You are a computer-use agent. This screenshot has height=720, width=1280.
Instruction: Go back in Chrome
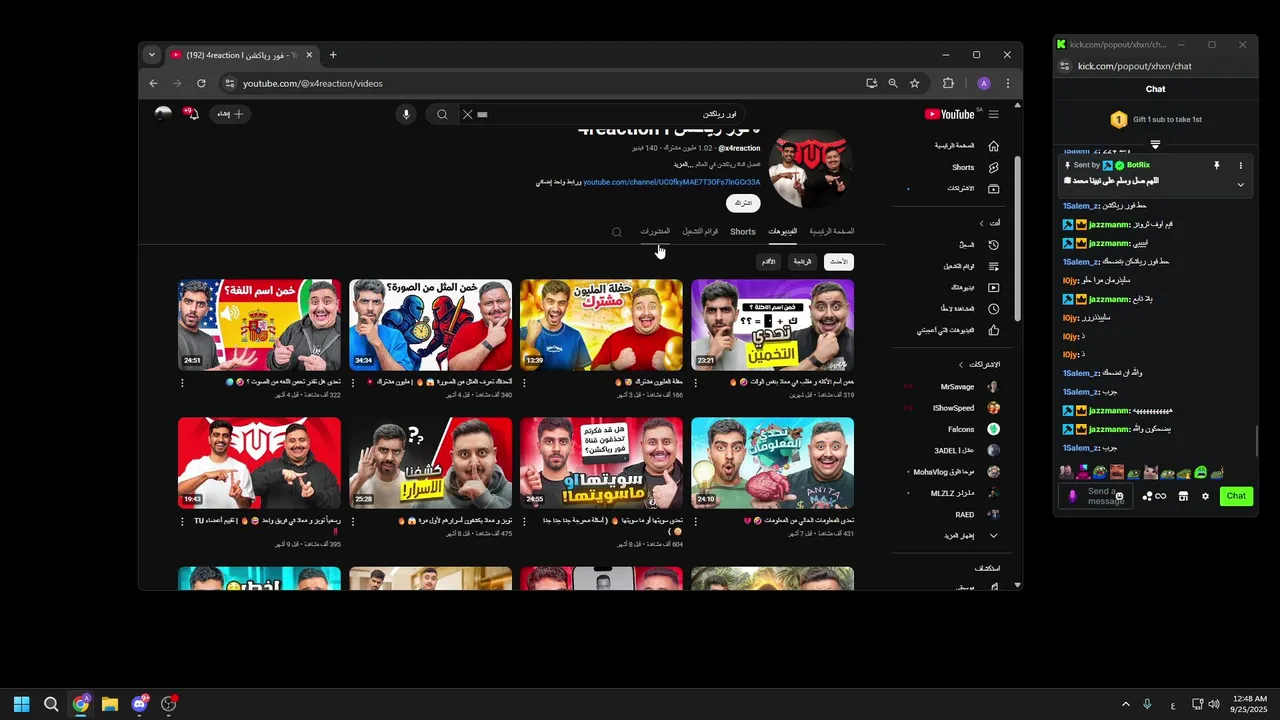153,83
